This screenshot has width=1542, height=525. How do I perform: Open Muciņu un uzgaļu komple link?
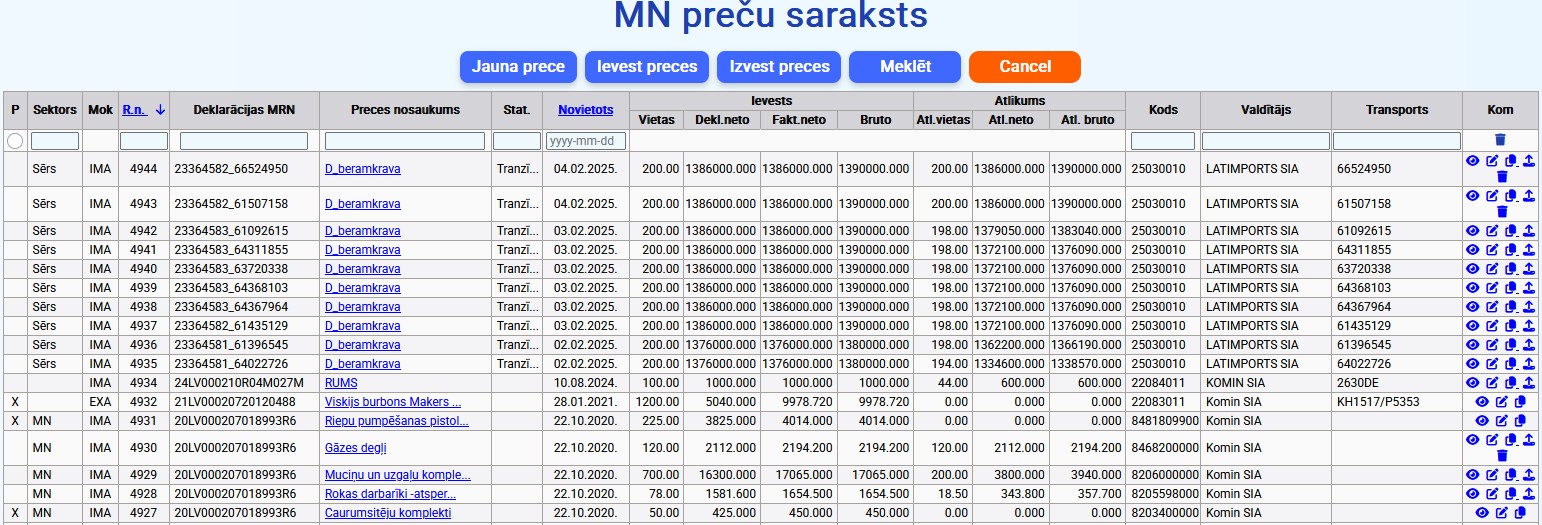point(397,475)
